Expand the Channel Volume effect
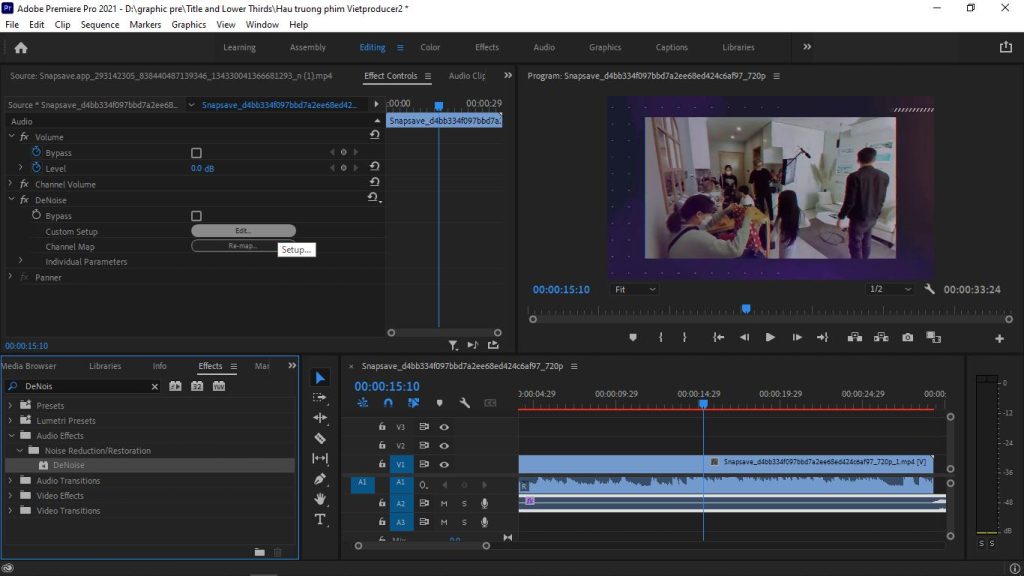1024x576 pixels. click(x=11, y=184)
